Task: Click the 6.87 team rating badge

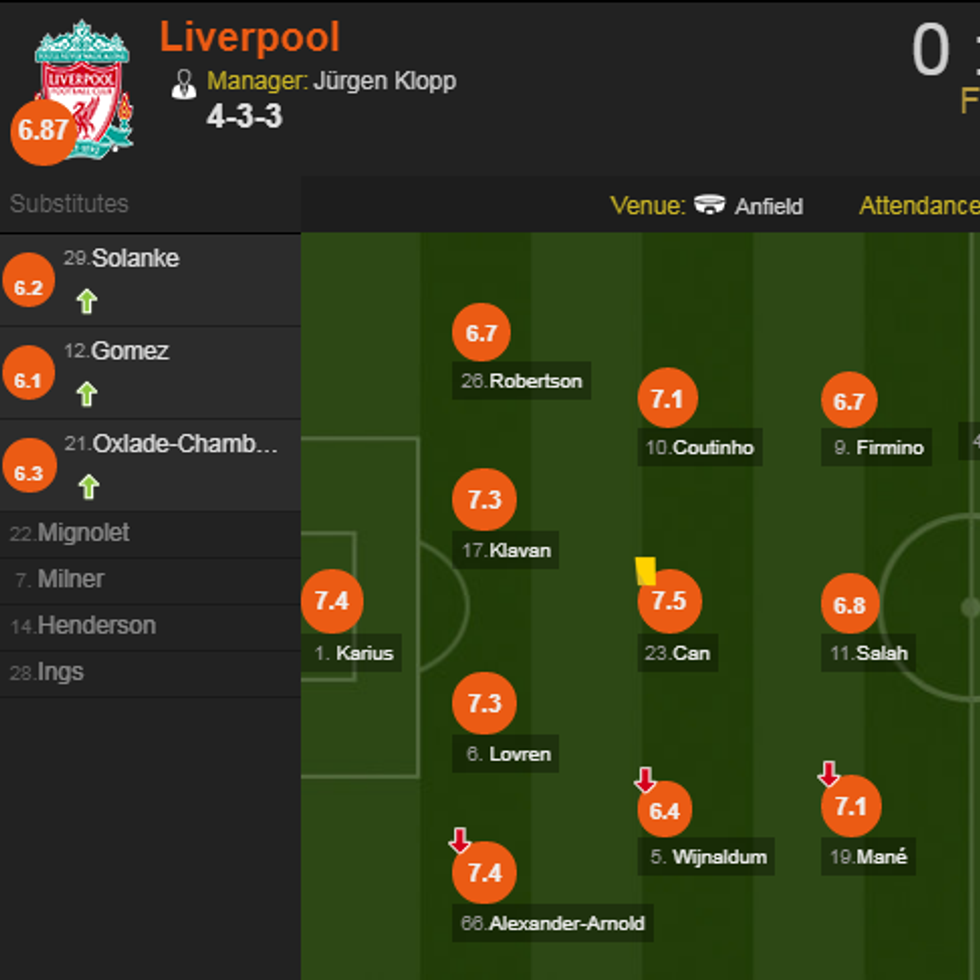Action: [43, 131]
